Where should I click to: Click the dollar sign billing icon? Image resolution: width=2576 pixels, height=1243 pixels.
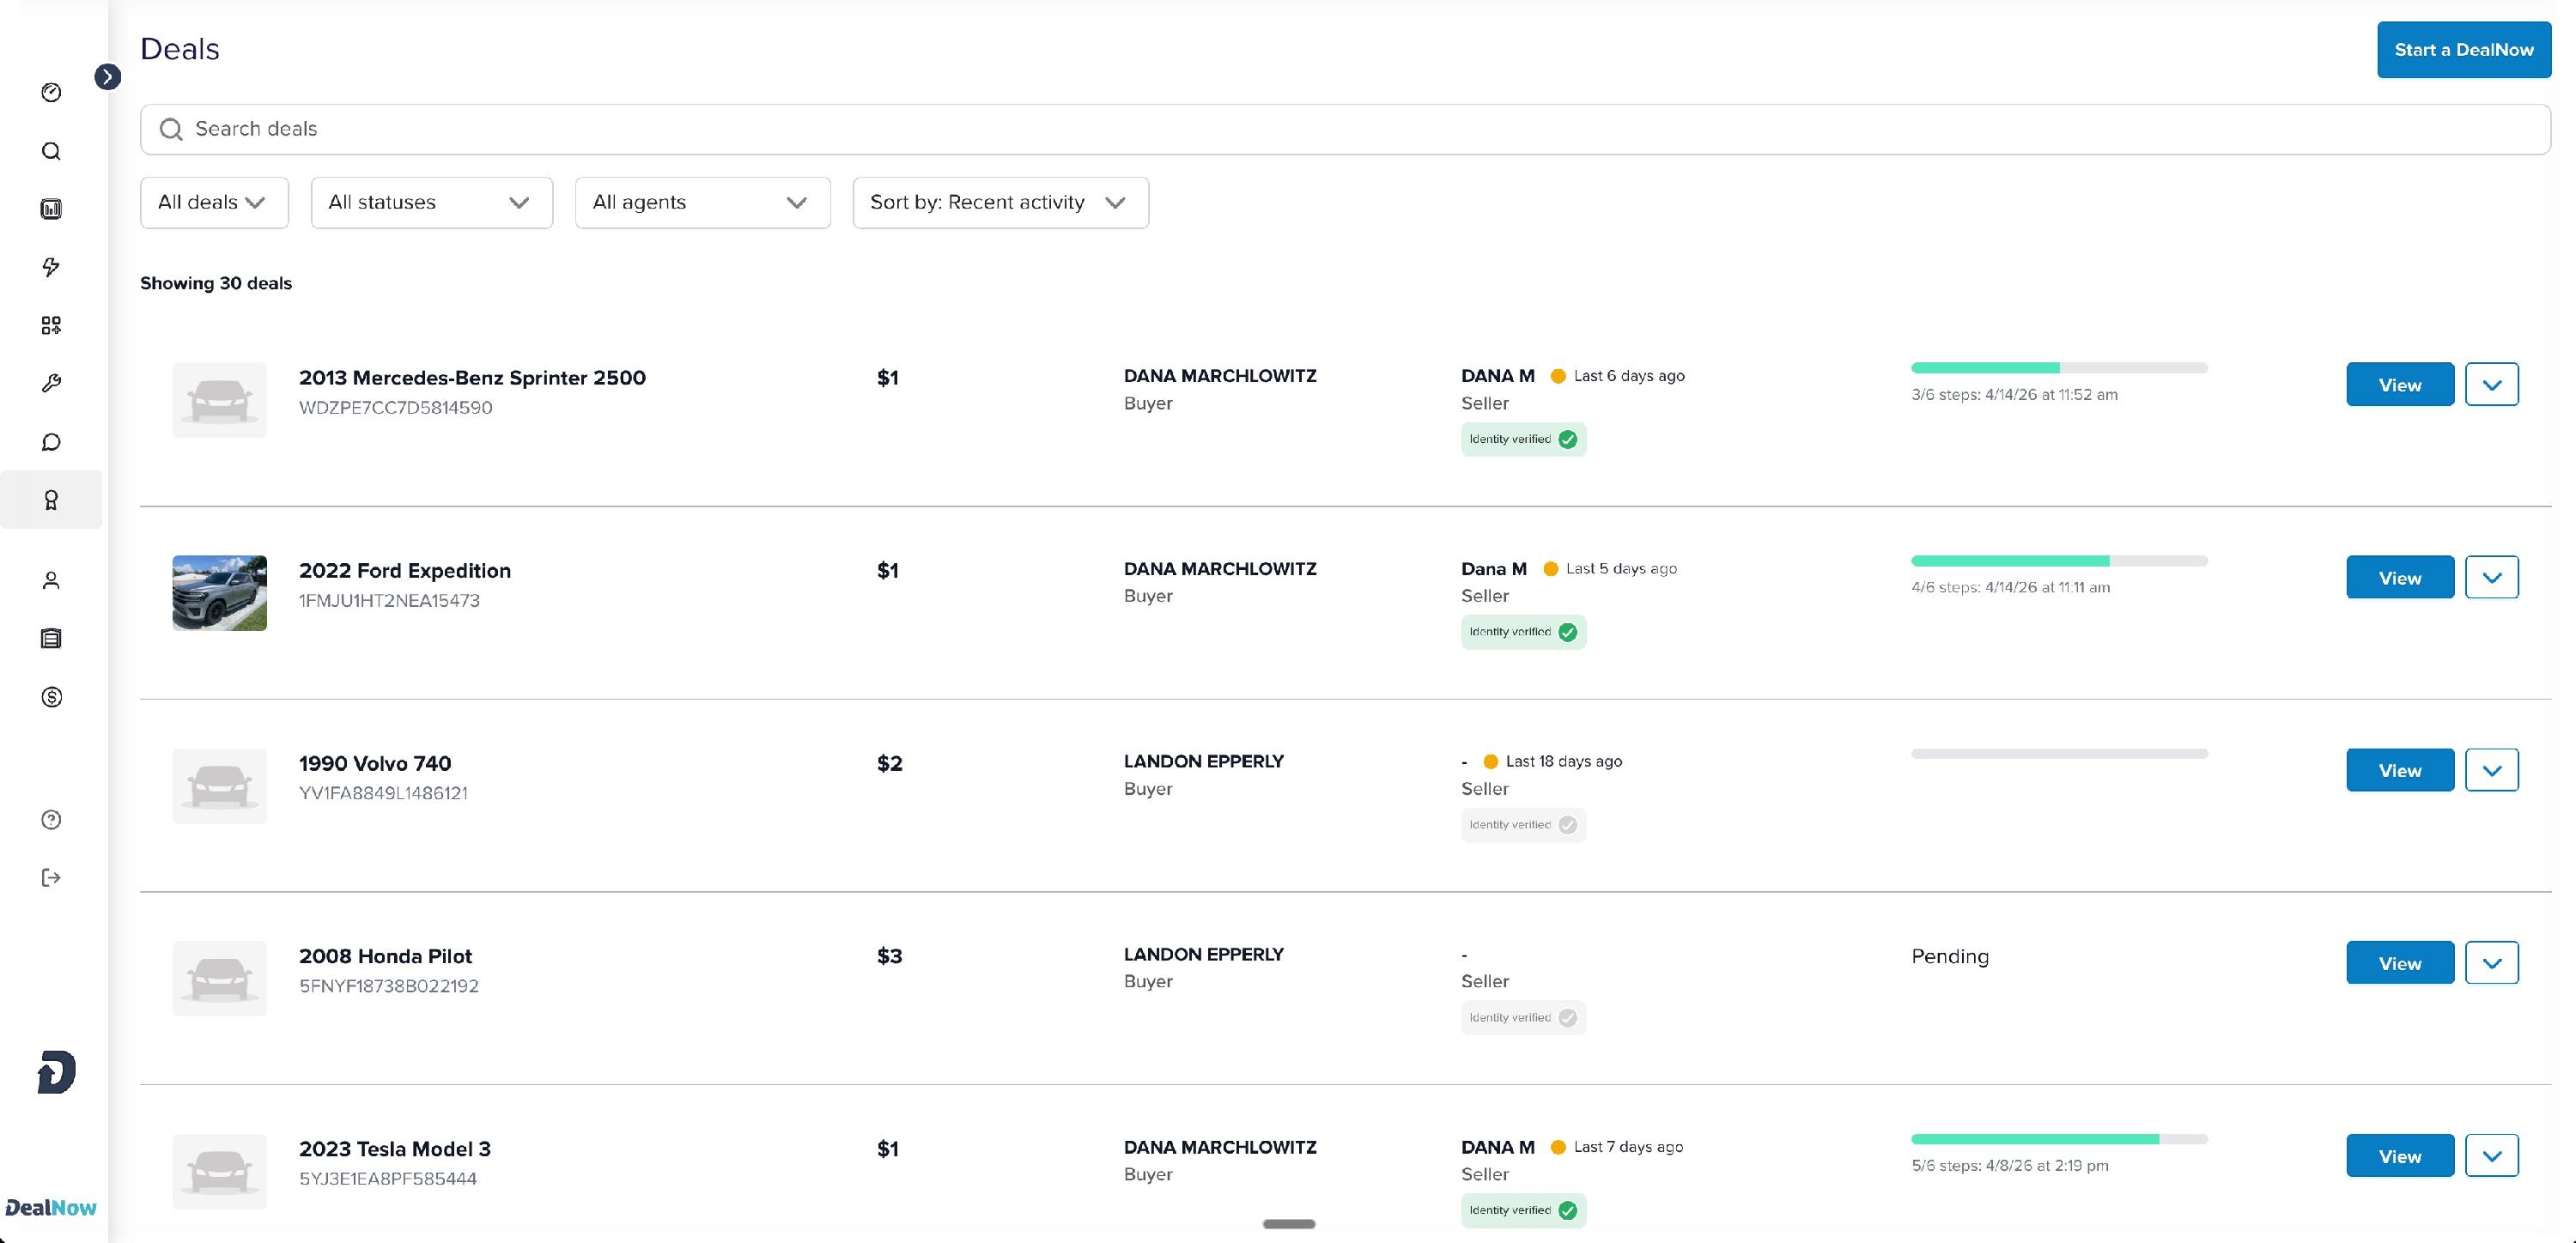[x=51, y=697]
